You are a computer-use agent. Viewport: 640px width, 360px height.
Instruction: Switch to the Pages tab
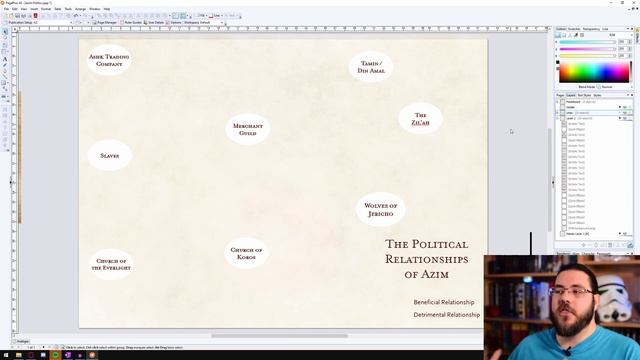click(560, 95)
